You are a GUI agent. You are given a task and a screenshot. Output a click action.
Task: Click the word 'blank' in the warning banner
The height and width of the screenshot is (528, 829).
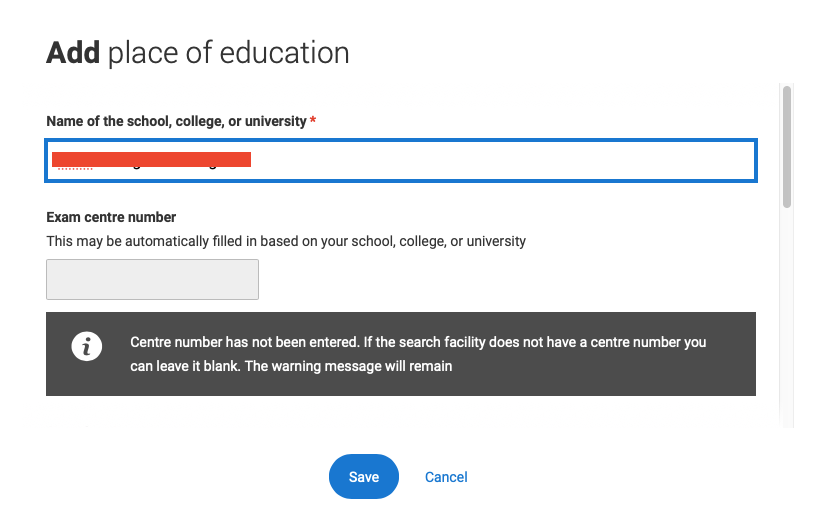coord(217,366)
